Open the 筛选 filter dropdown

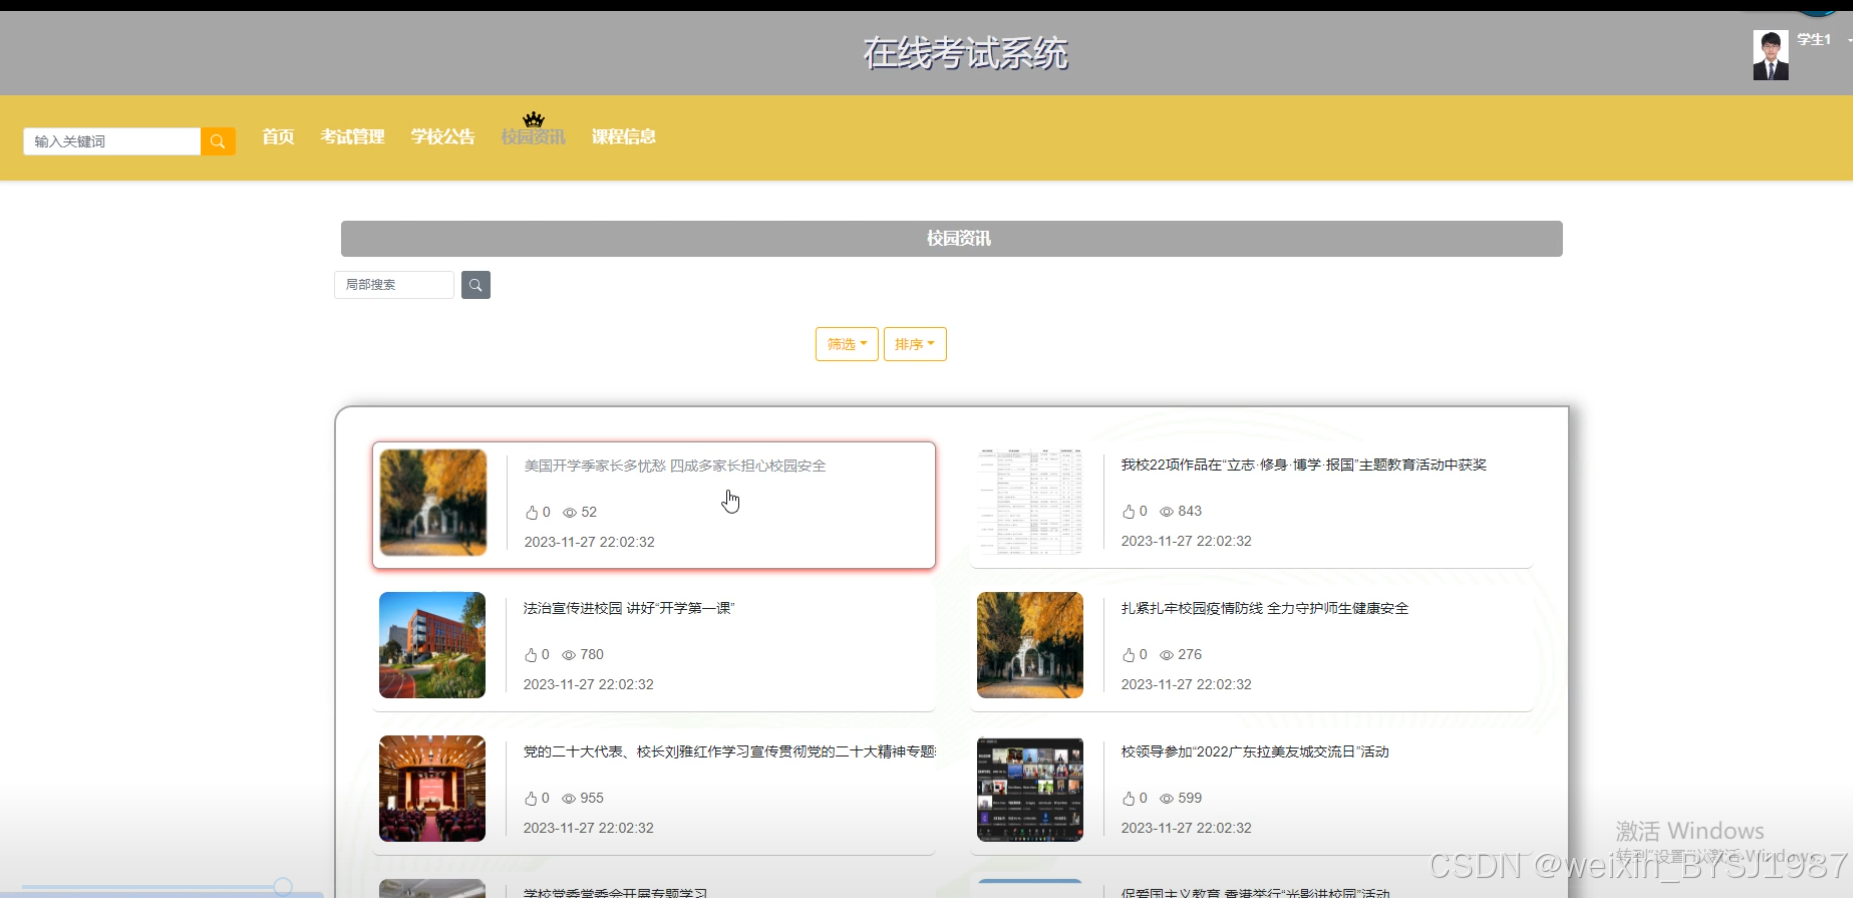[x=847, y=344]
